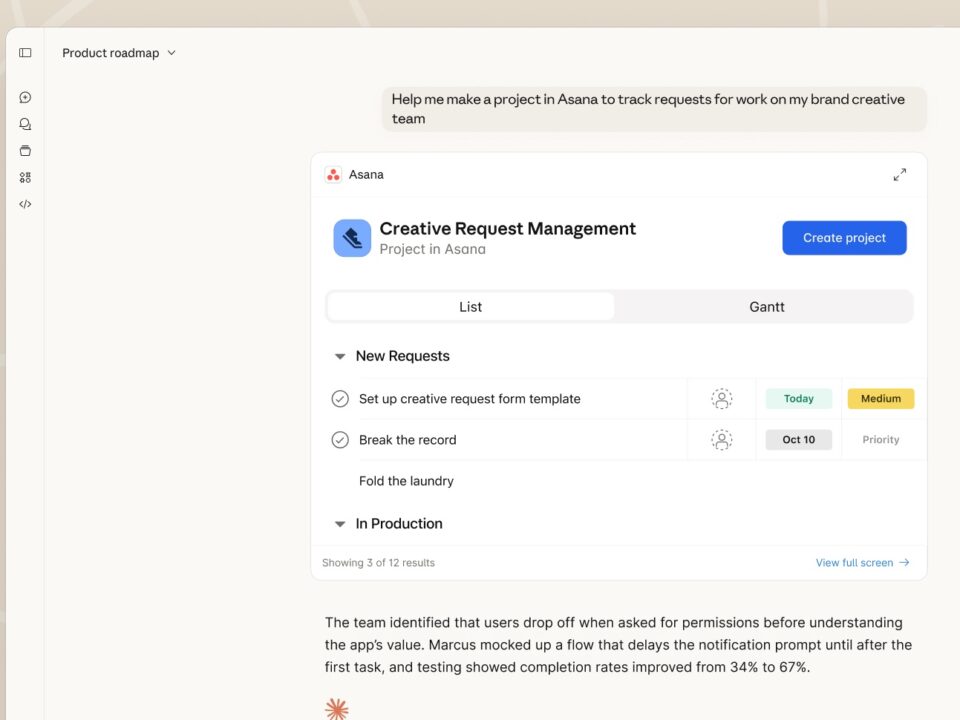Open the Product roadmap dropdown
This screenshot has width=960, height=720.
pos(119,53)
